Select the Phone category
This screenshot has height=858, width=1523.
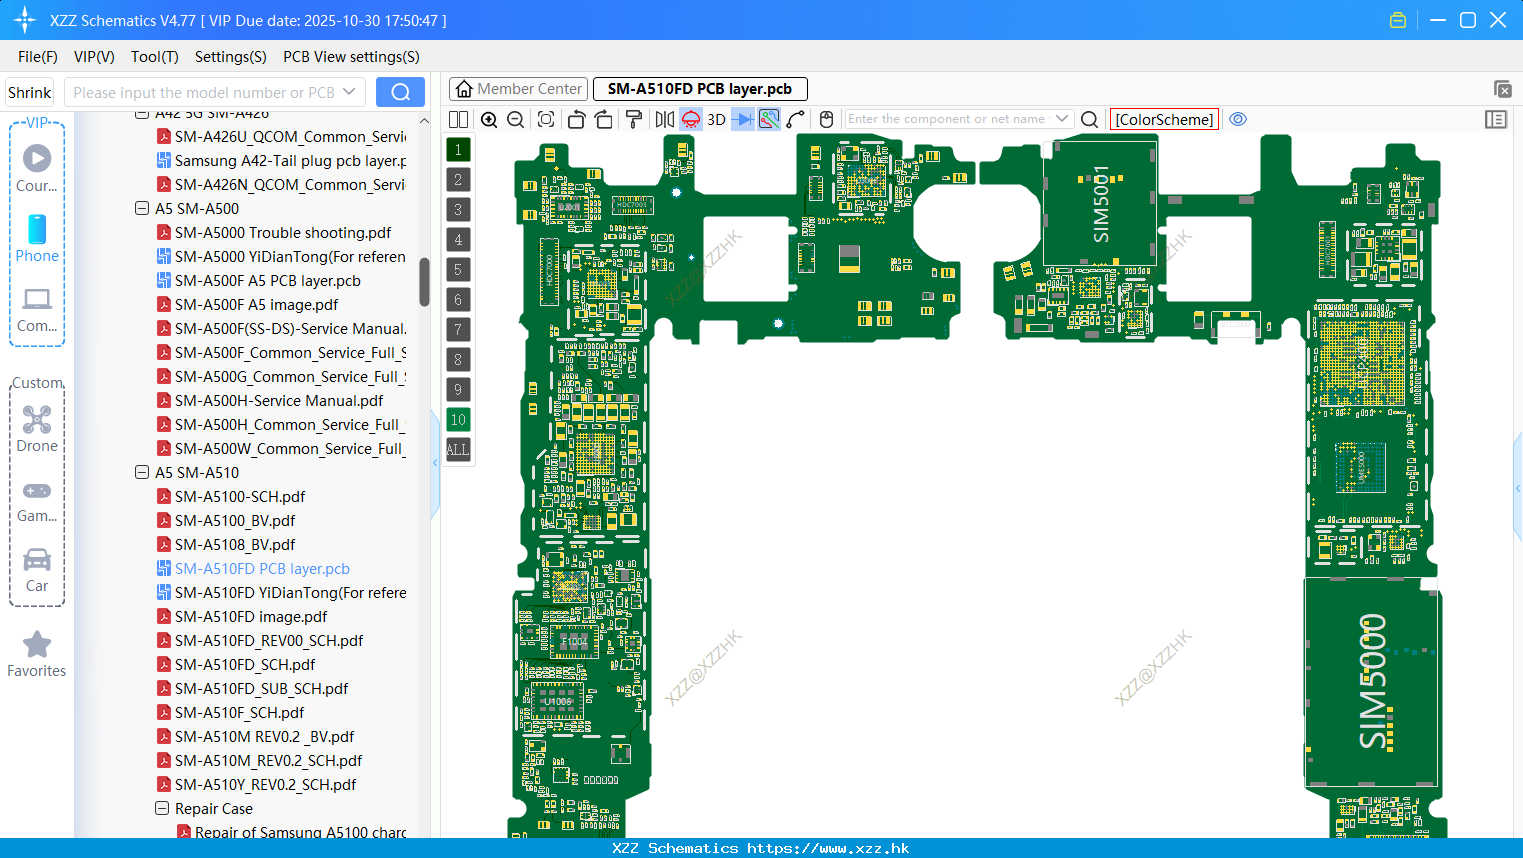37,238
